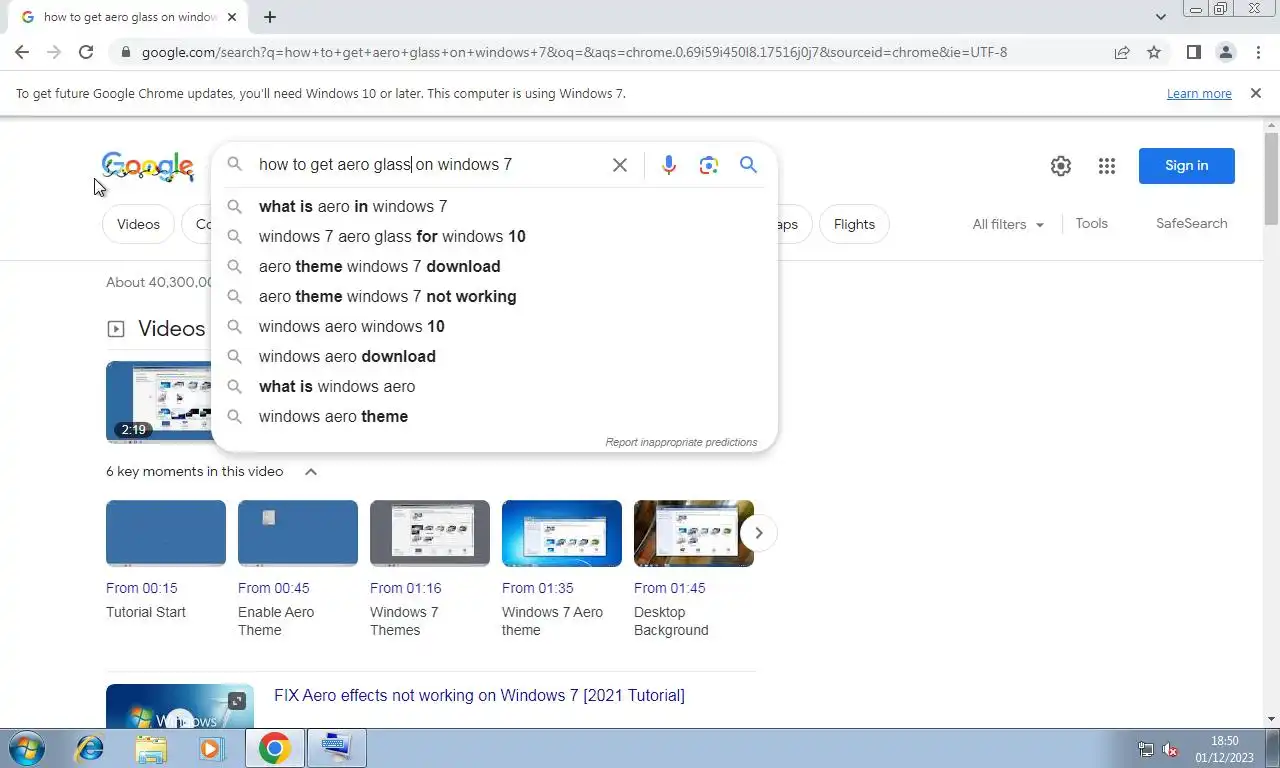Open Google apps grid
The width and height of the screenshot is (1280, 768).
[1106, 166]
